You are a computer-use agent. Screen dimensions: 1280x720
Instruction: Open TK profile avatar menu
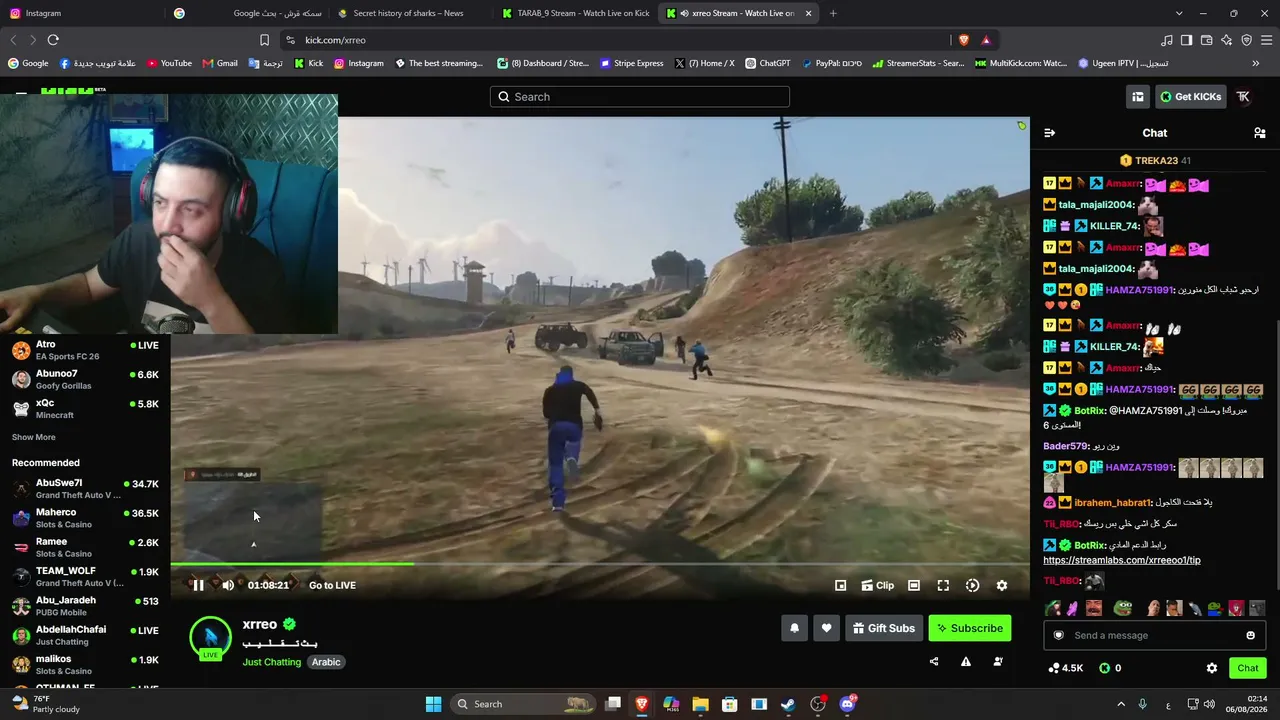pyautogui.click(x=1244, y=97)
